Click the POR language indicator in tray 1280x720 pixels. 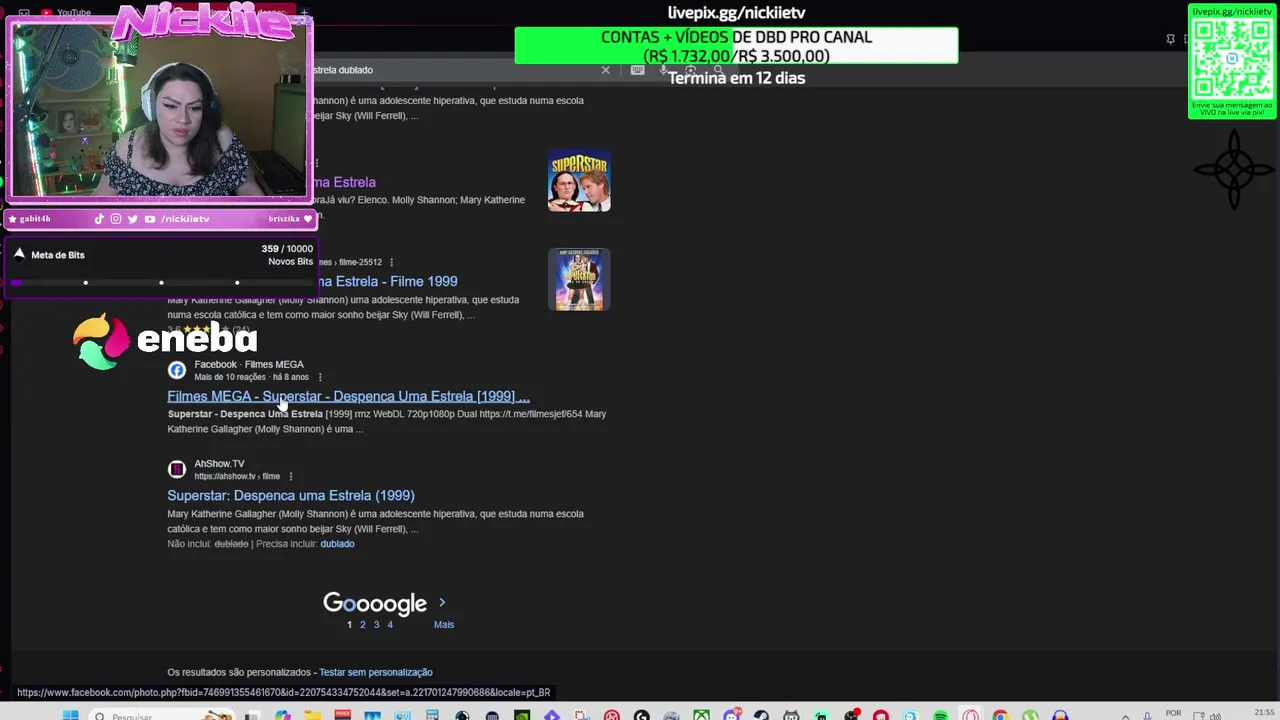click(1174, 714)
